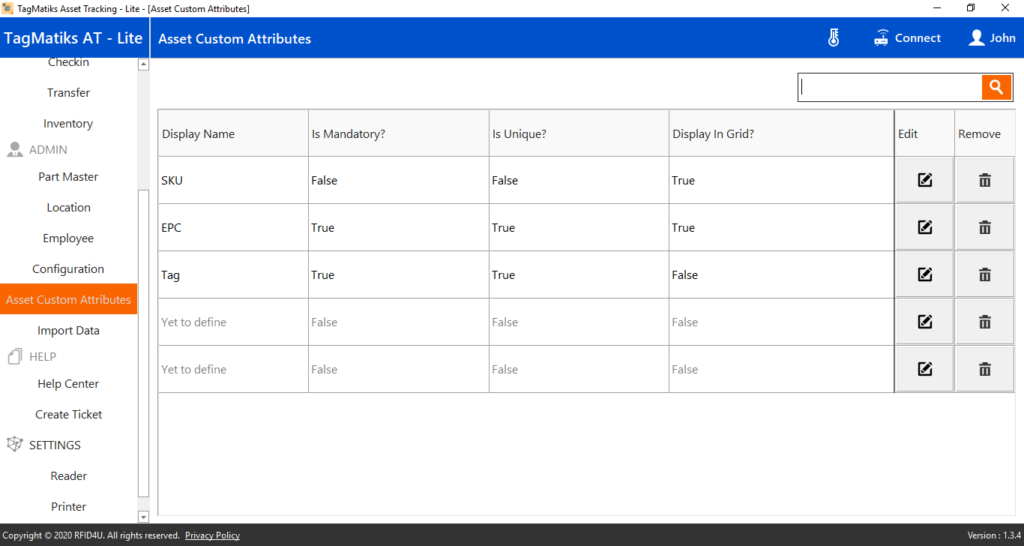Click the sidebar scroll down arrow

point(144,517)
